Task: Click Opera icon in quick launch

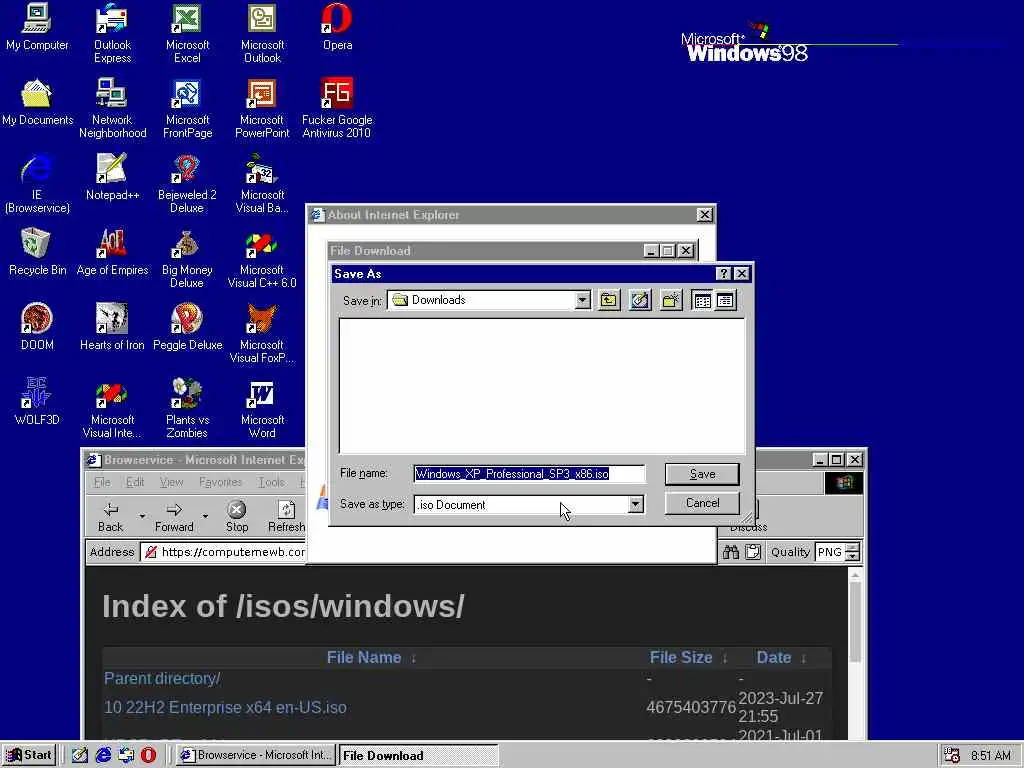Action: [x=148, y=755]
